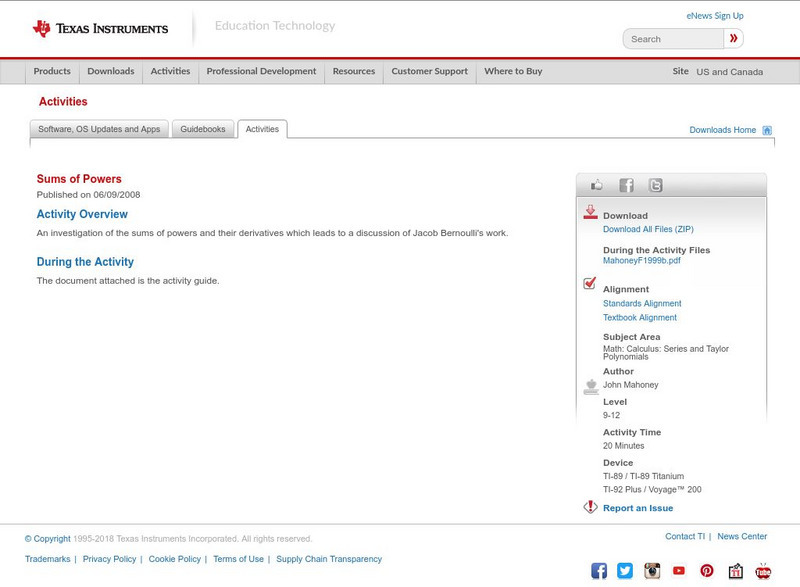Viewport: 800px width, 587px height.
Task: Click the YouTube footer icon
Action: pos(679,570)
